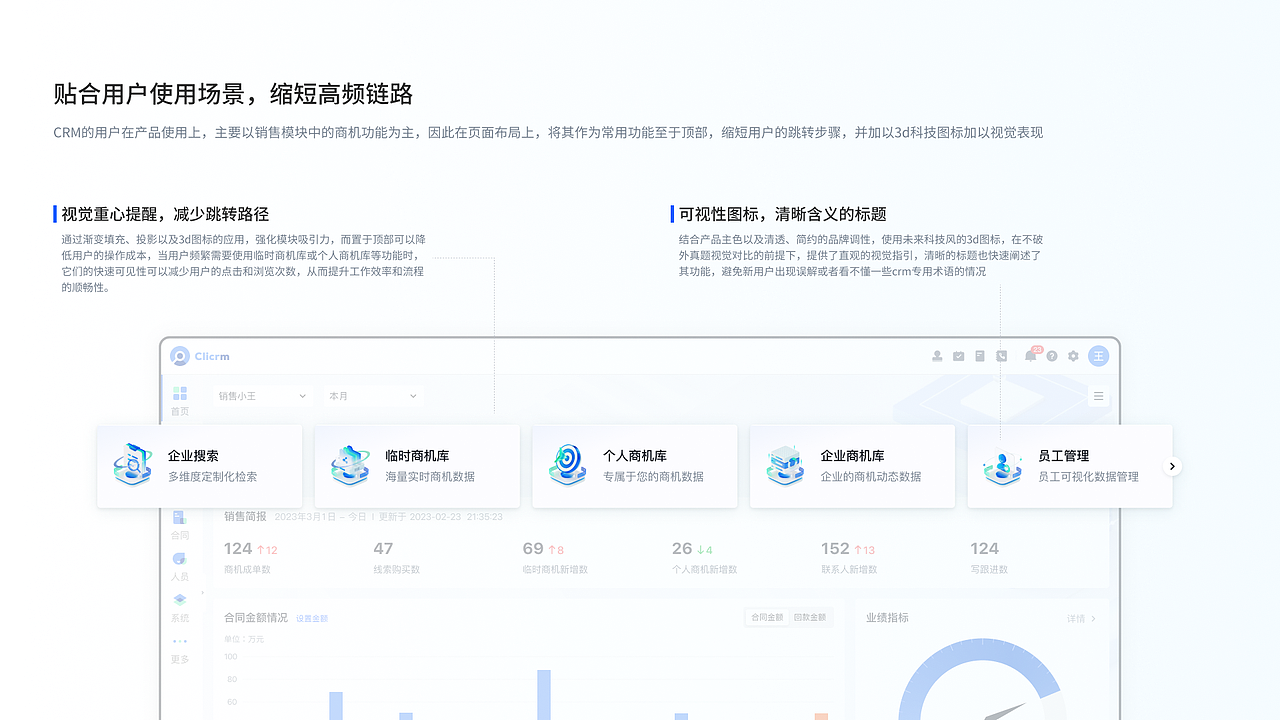Click the calendar task icon in the header
This screenshot has height=720, width=1280.
click(958, 356)
